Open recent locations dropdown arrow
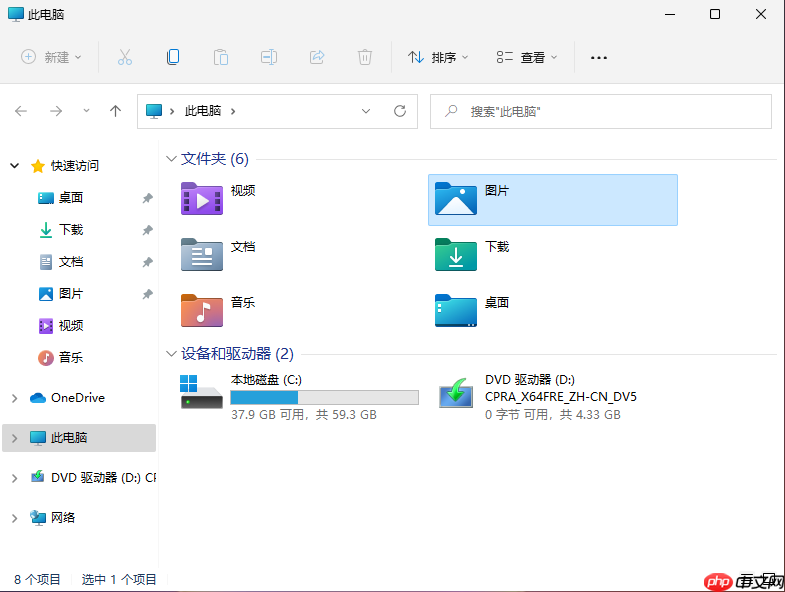This screenshot has height=592, width=785. pyautogui.click(x=86, y=111)
